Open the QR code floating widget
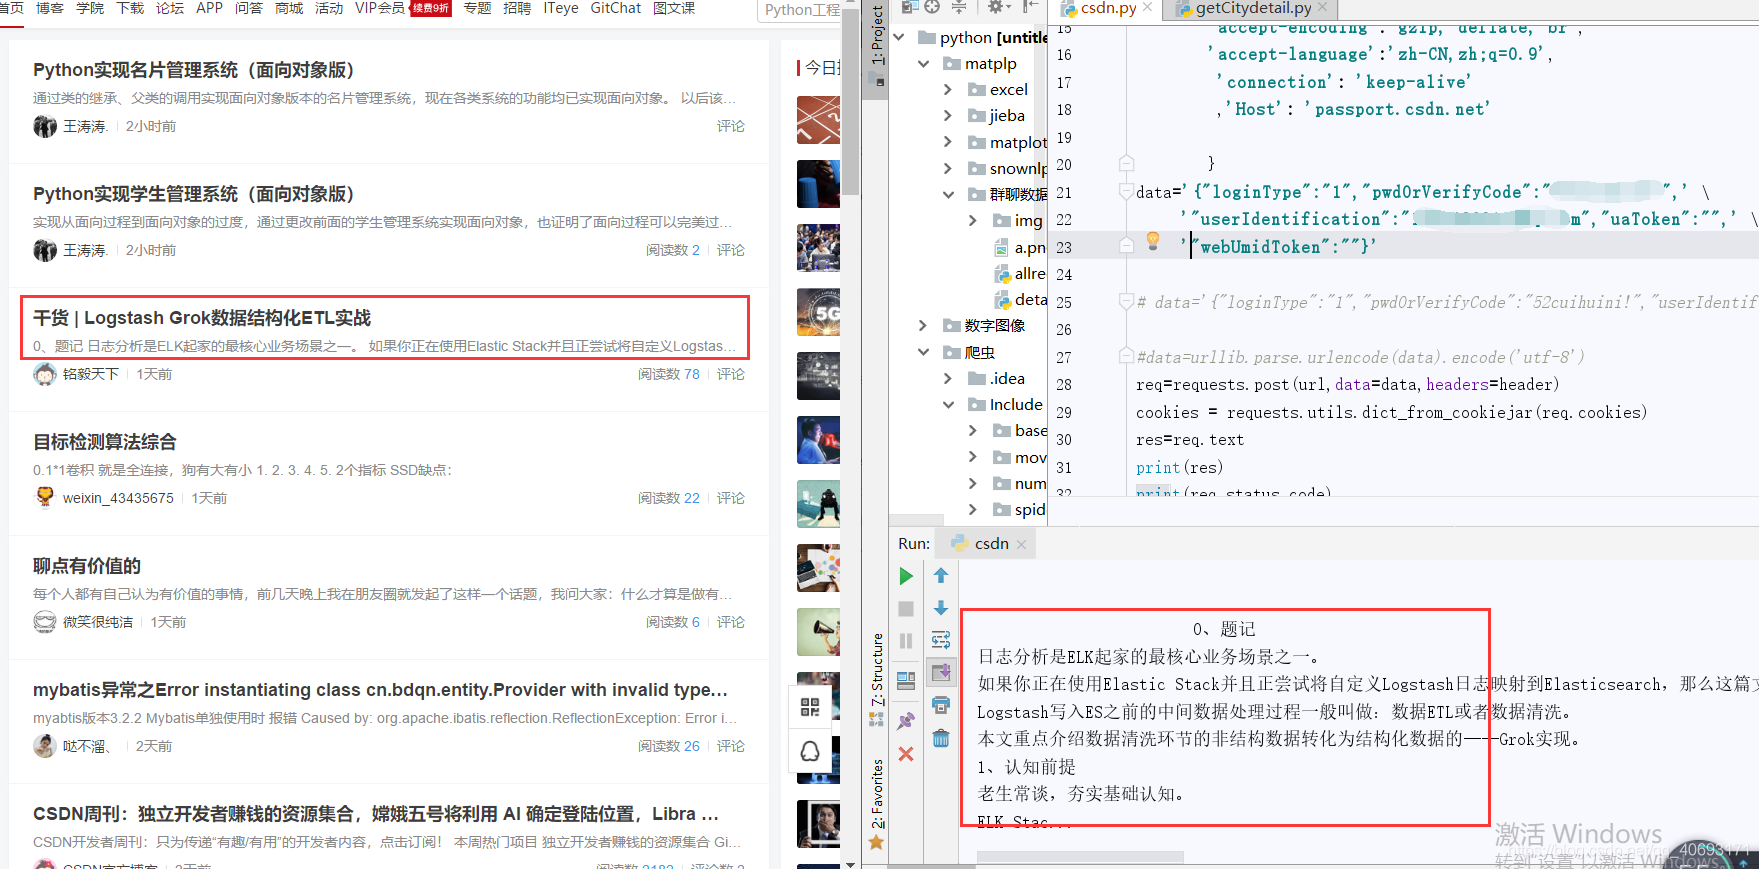 (x=810, y=707)
